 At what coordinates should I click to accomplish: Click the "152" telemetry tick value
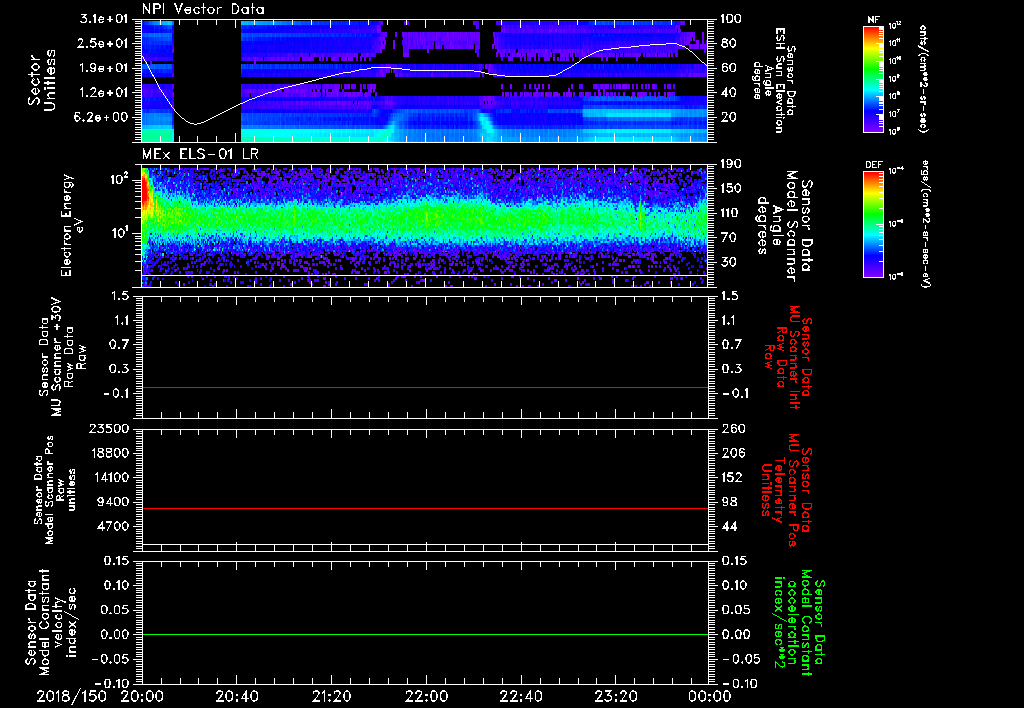[x=731, y=477]
